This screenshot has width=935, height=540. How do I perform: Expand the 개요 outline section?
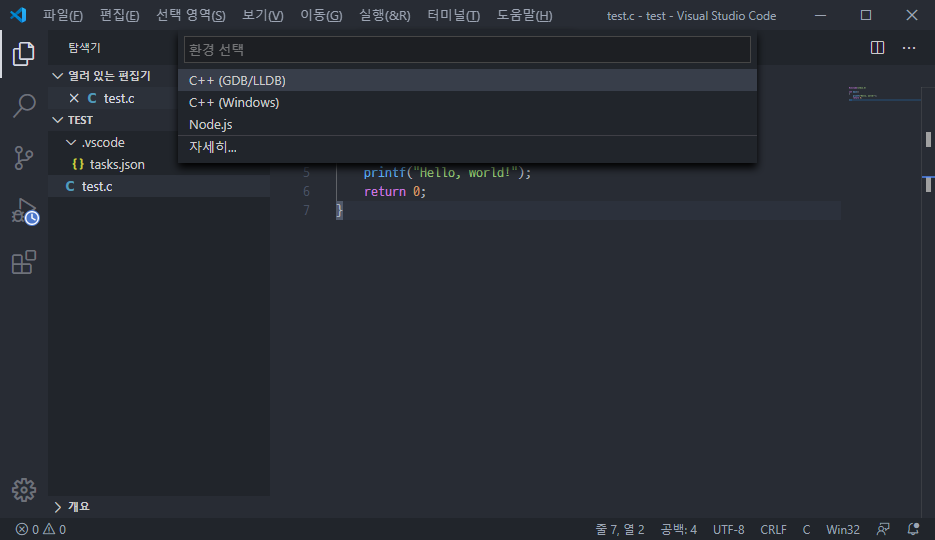coord(57,507)
